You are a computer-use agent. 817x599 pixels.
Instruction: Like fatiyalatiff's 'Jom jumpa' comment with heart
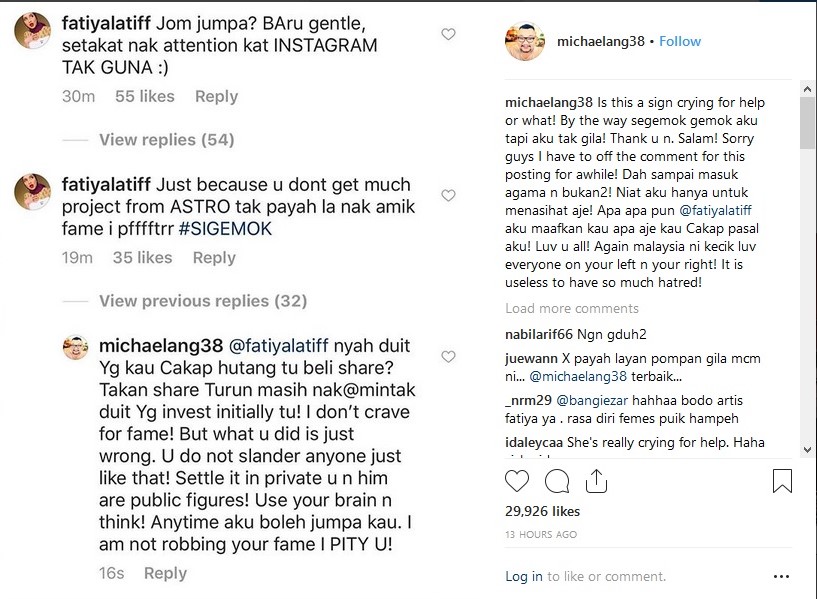click(448, 35)
